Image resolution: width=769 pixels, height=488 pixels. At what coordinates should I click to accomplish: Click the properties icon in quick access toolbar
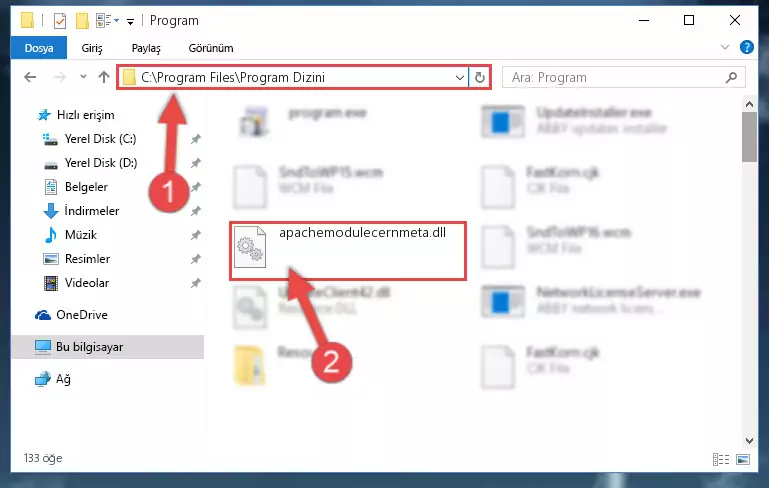tap(60, 21)
